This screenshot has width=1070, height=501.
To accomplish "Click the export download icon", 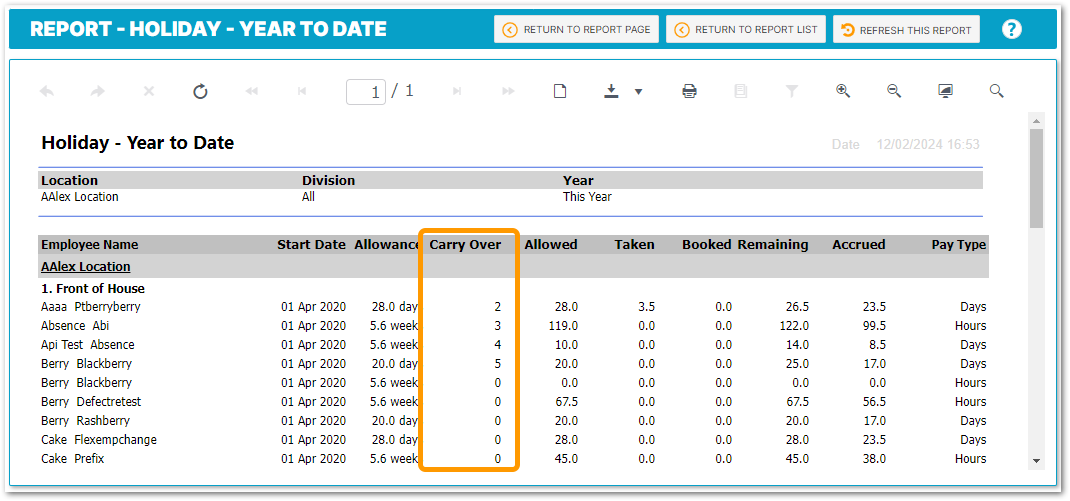I will click(611, 91).
